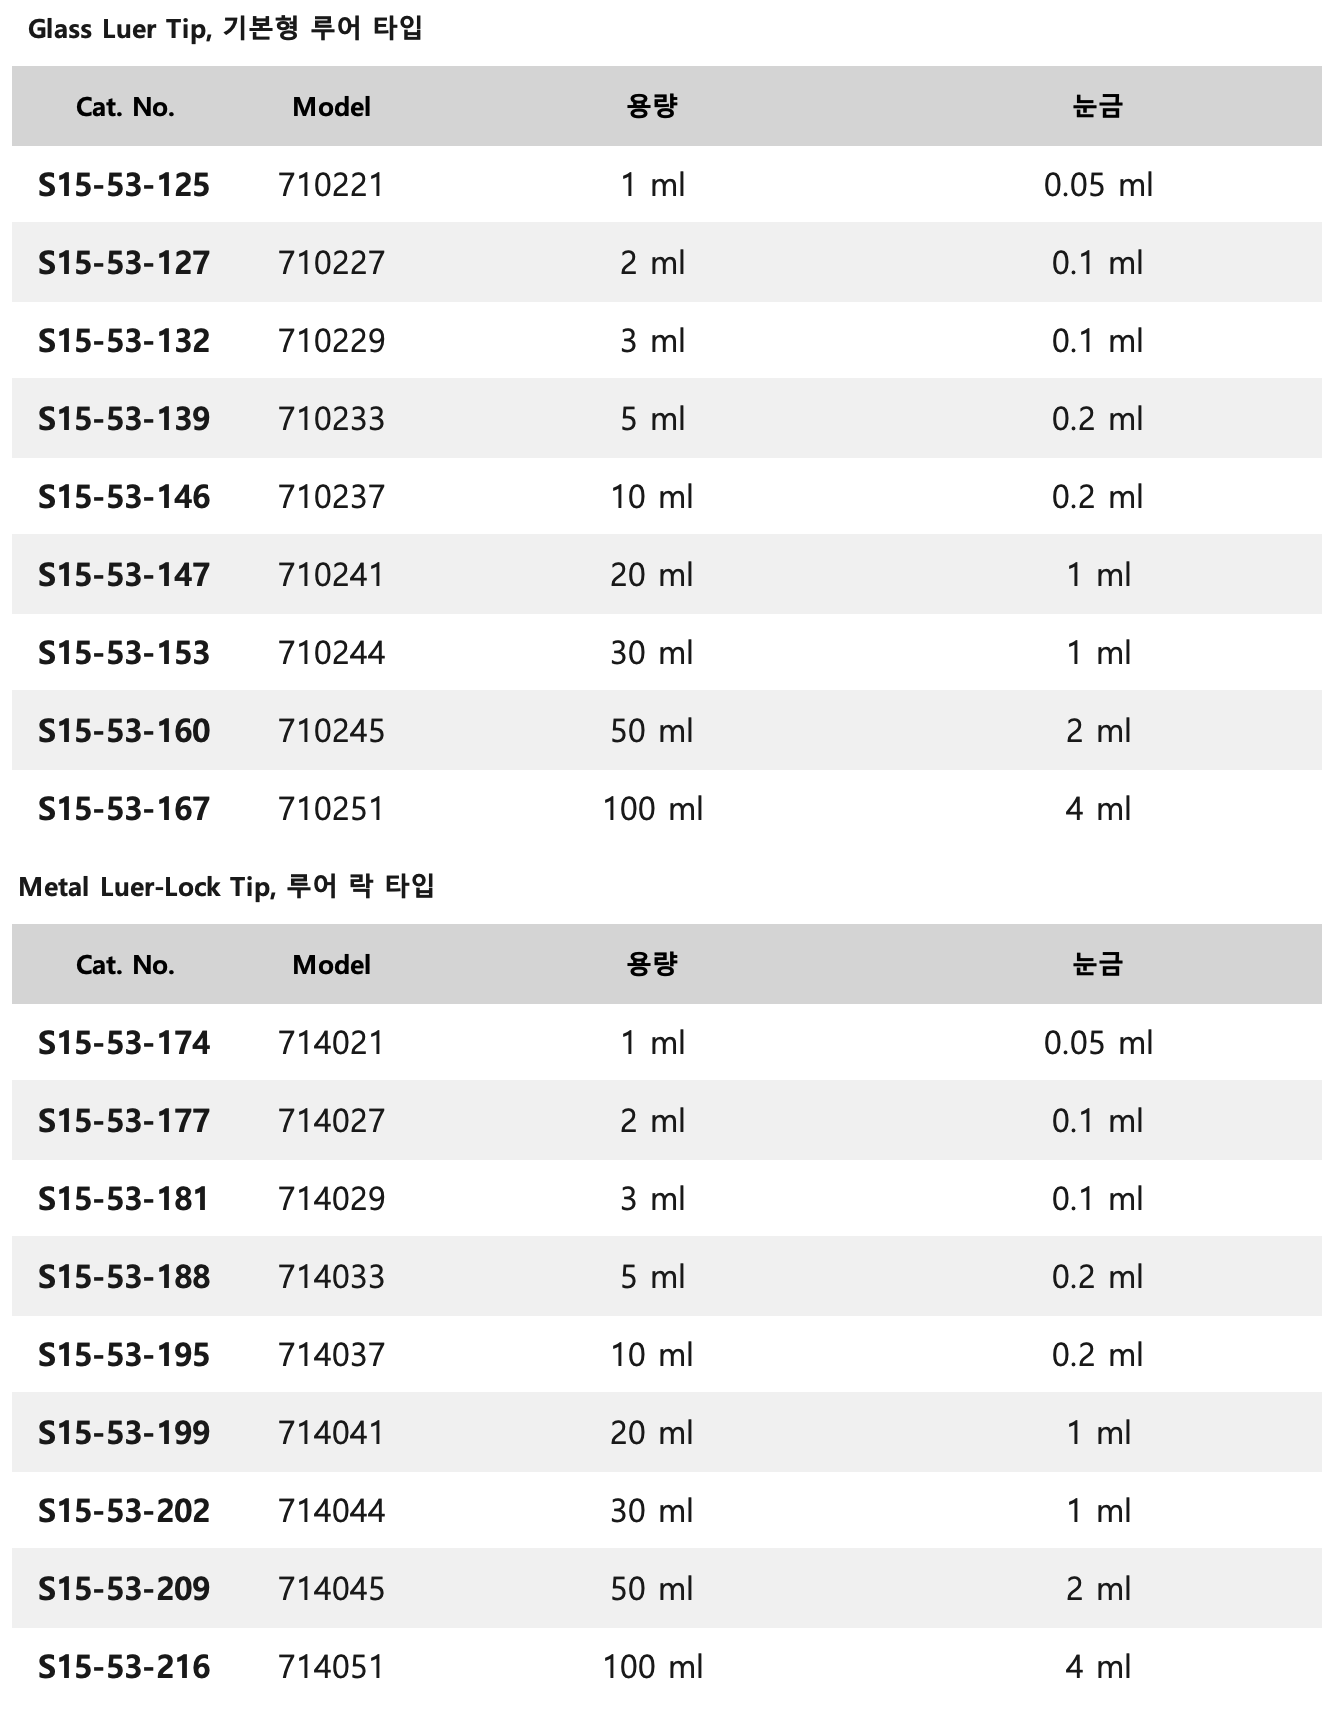Viewport: 1330px width, 1712px height.
Task: Click the 0.05 ml graduation for S15-53-174
Action: (1098, 1043)
